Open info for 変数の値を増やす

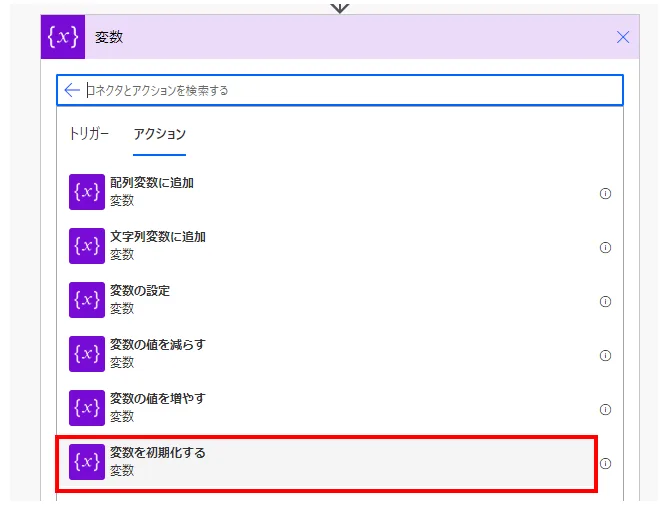click(x=605, y=410)
